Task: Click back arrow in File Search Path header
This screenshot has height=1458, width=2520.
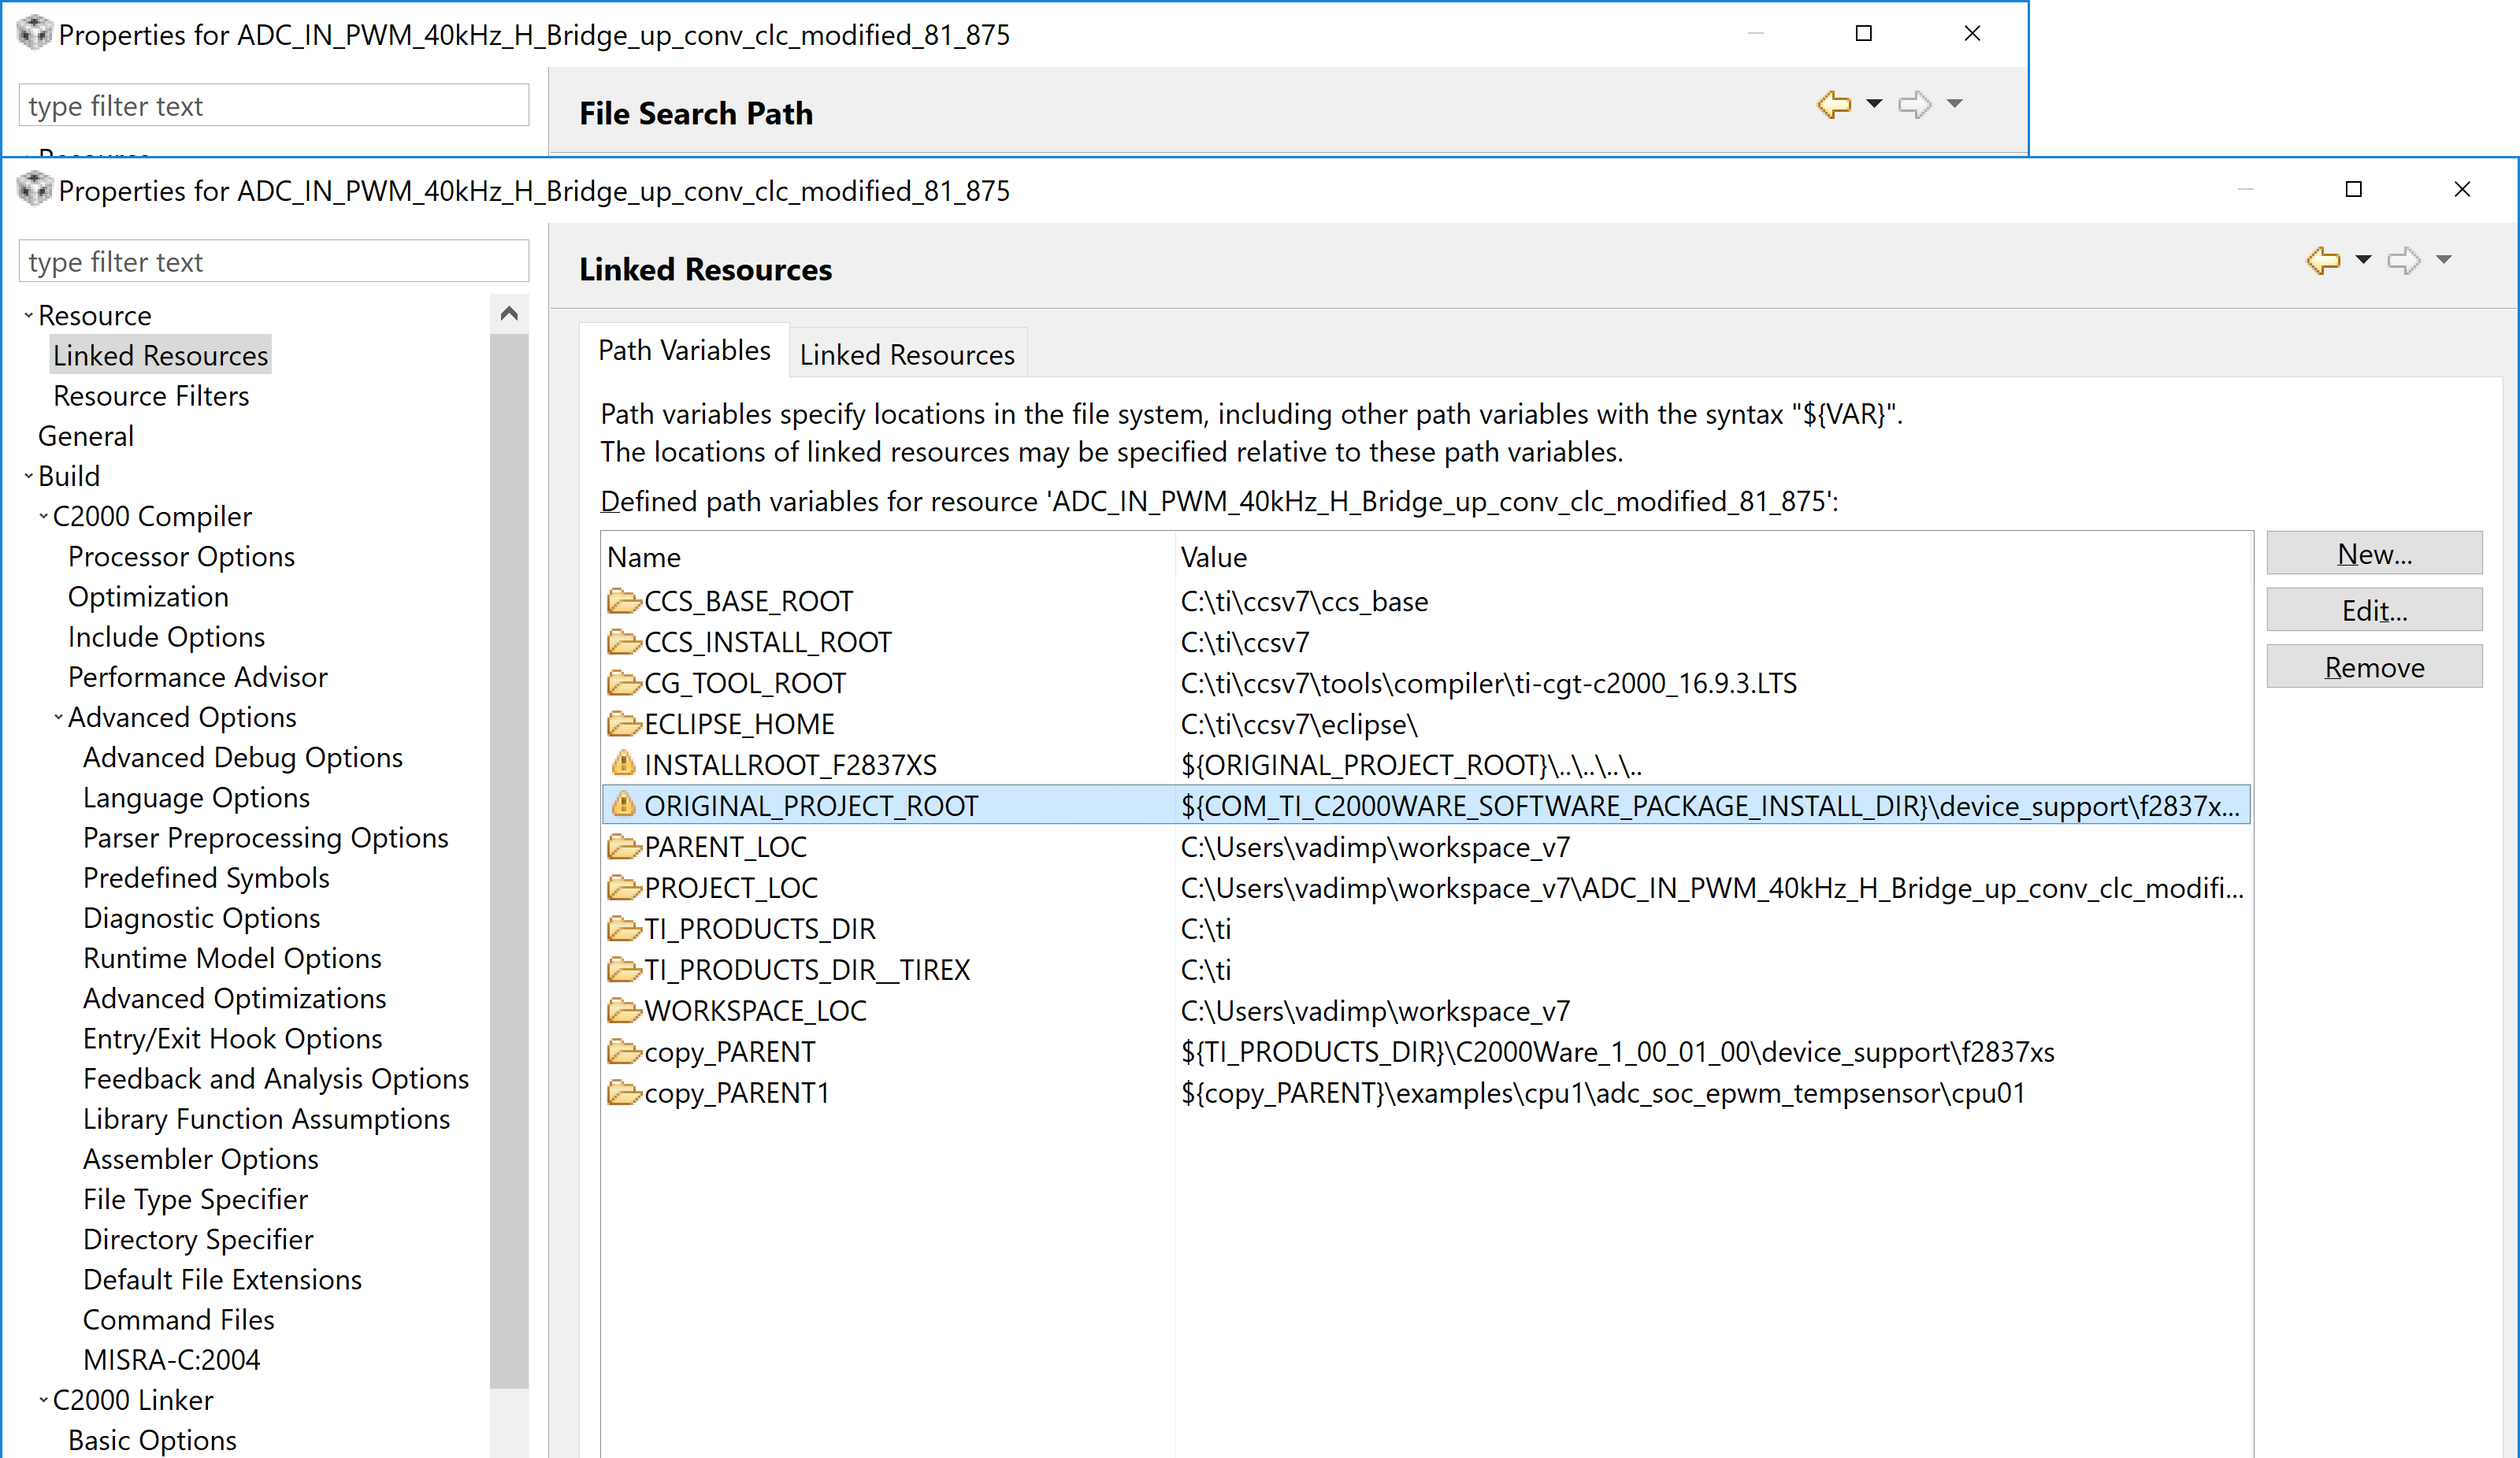Action: click(1834, 105)
